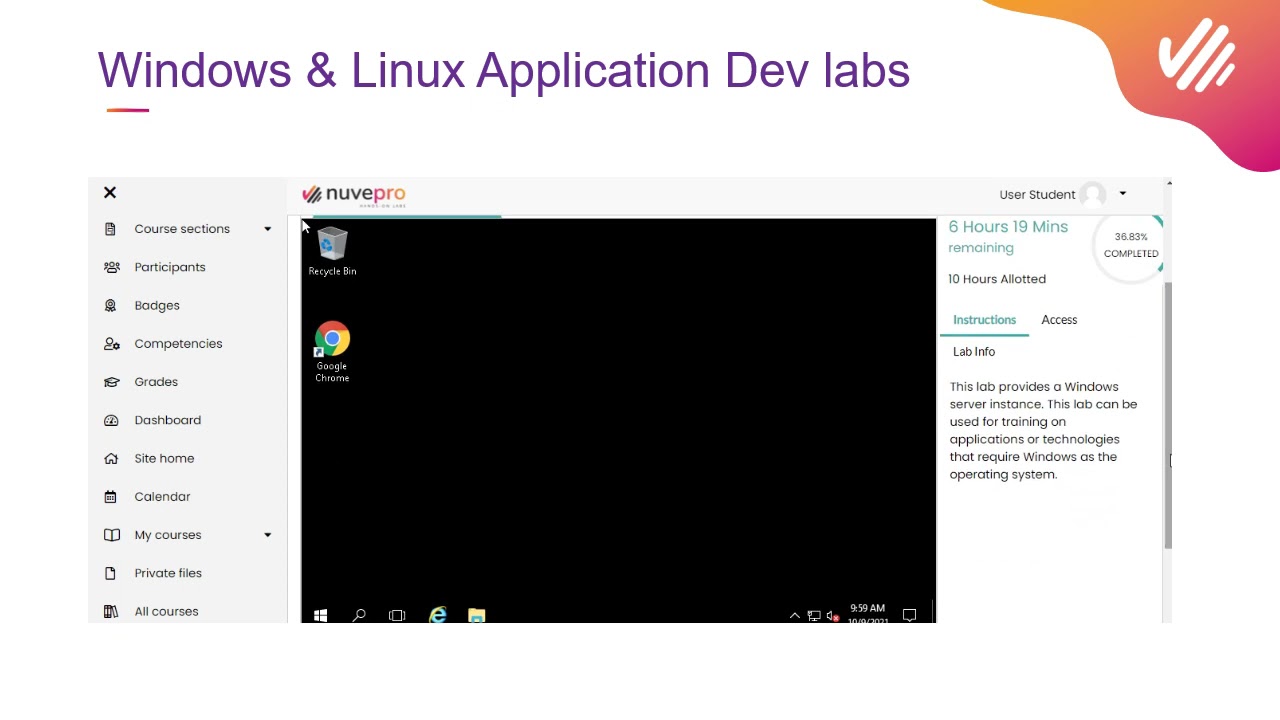Open the Action Center notifications icon
The width and height of the screenshot is (1280, 720).
(x=909, y=615)
